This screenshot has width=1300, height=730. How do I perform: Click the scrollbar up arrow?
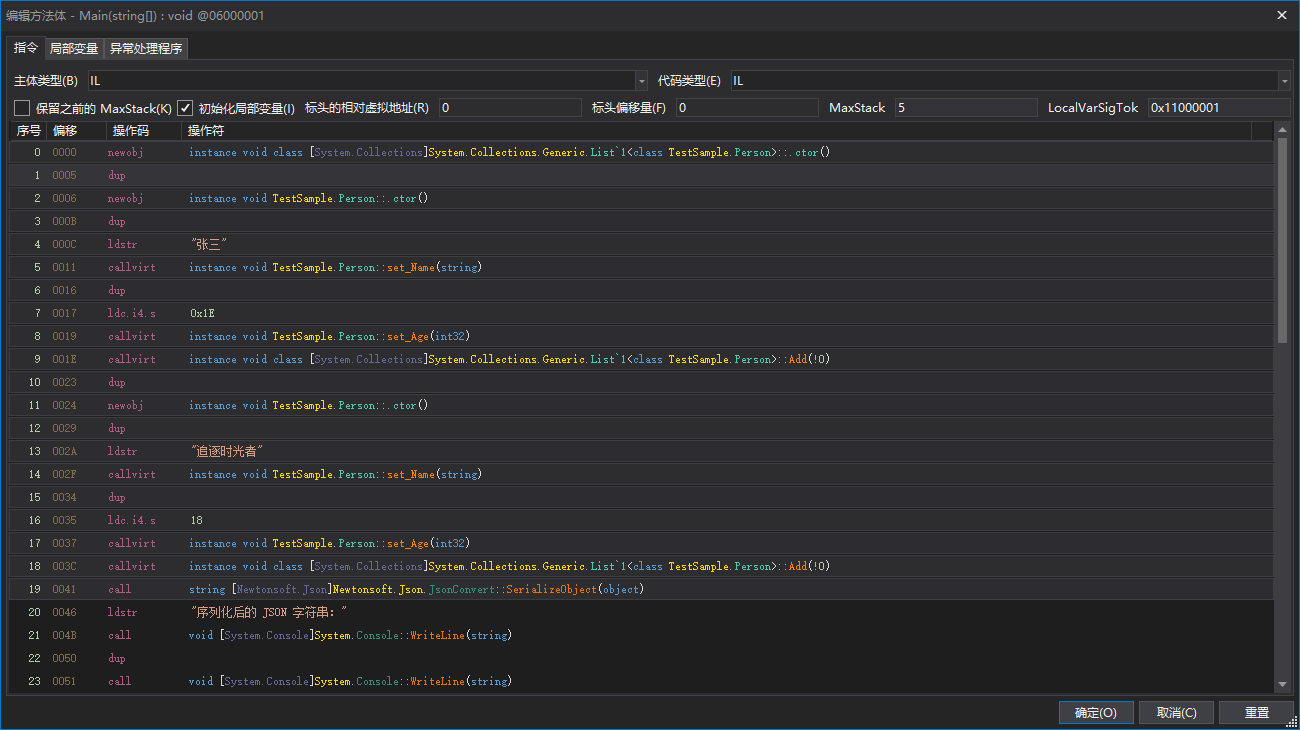1282,131
